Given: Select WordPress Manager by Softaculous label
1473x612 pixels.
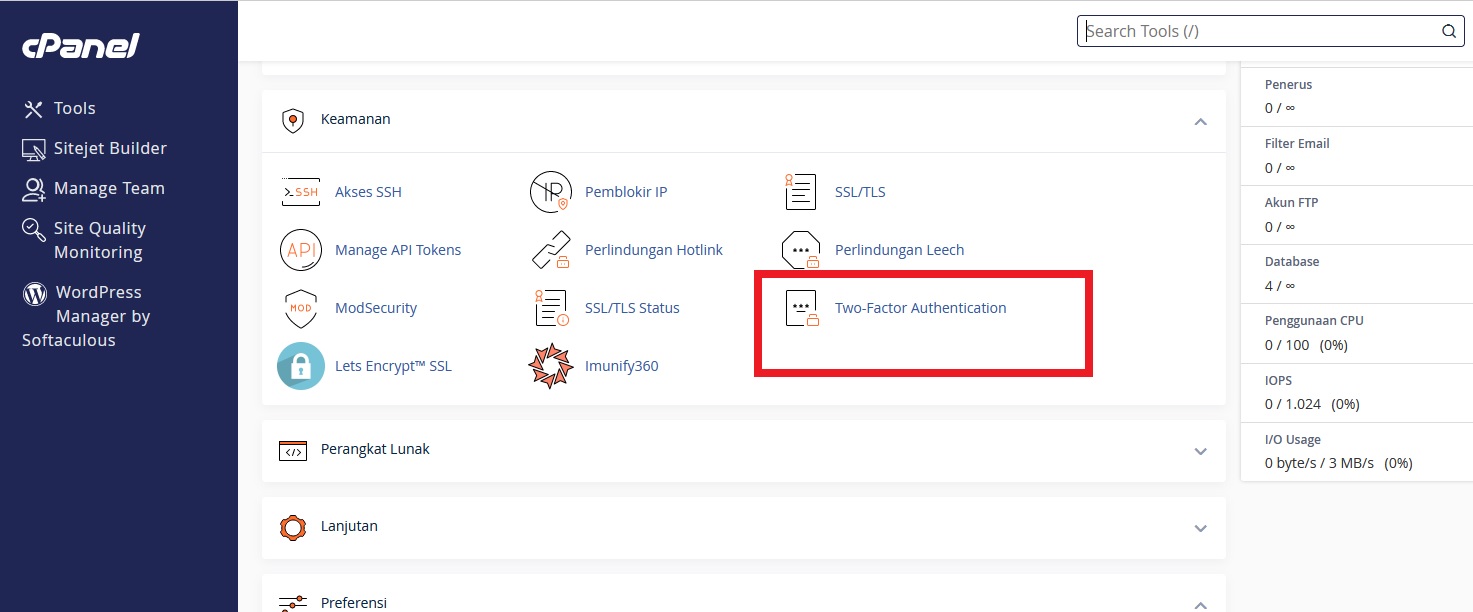Looking at the screenshot, I should (x=86, y=316).
